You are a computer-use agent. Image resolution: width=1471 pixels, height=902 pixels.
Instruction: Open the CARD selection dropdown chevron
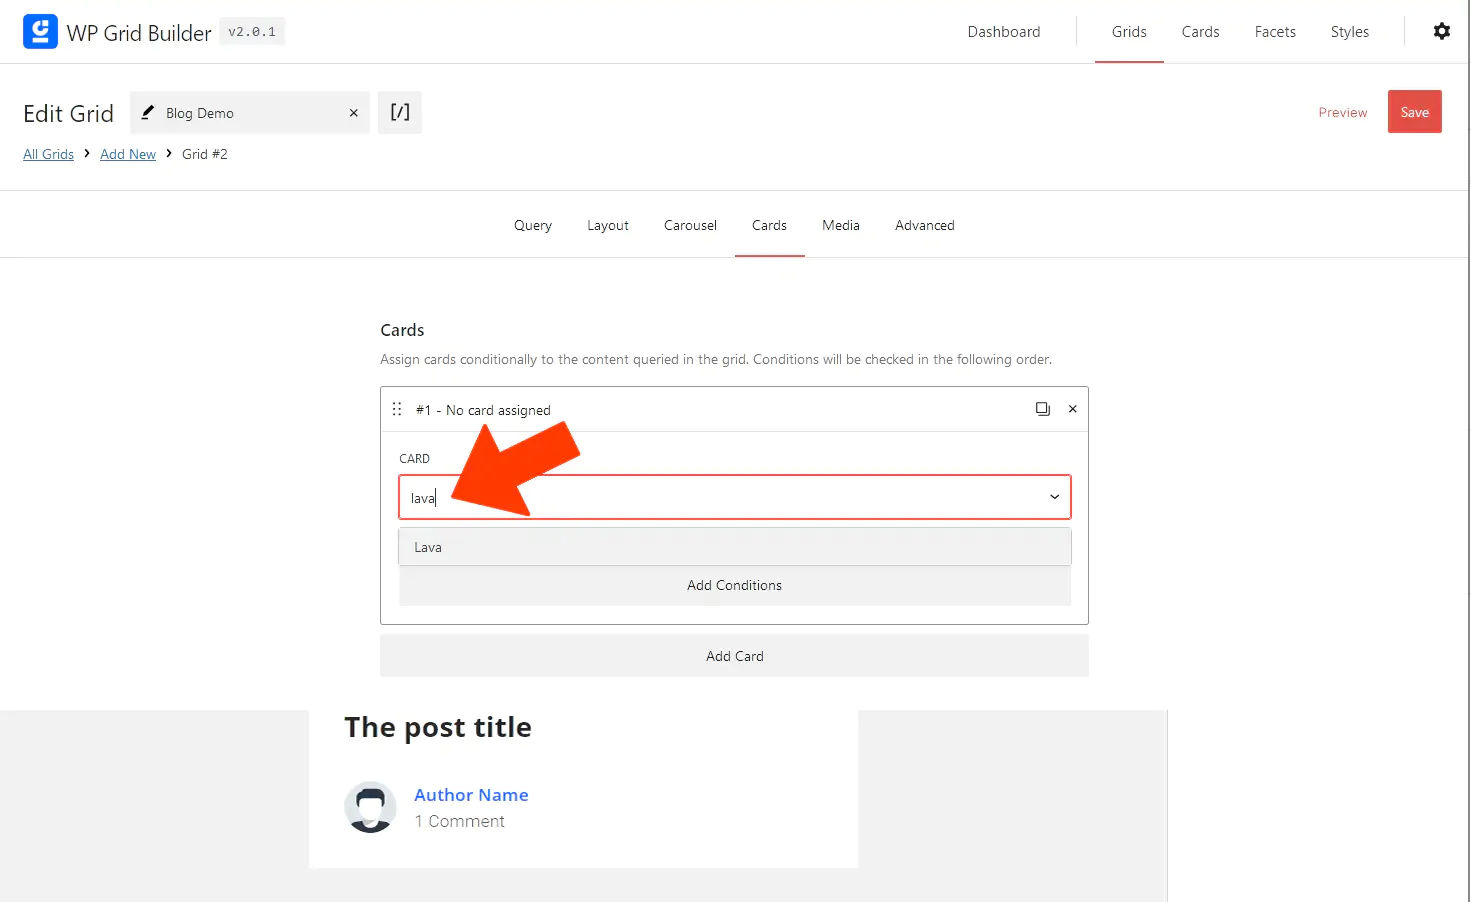pyautogui.click(x=1054, y=497)
